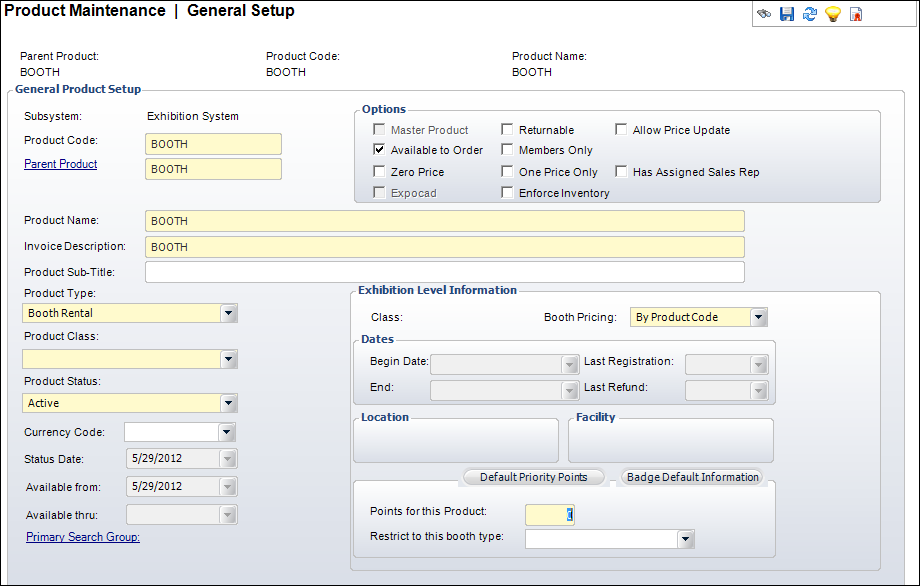Click the yellow light bulb icon
This screenshot has height=586, width=920.
(832, 14)
